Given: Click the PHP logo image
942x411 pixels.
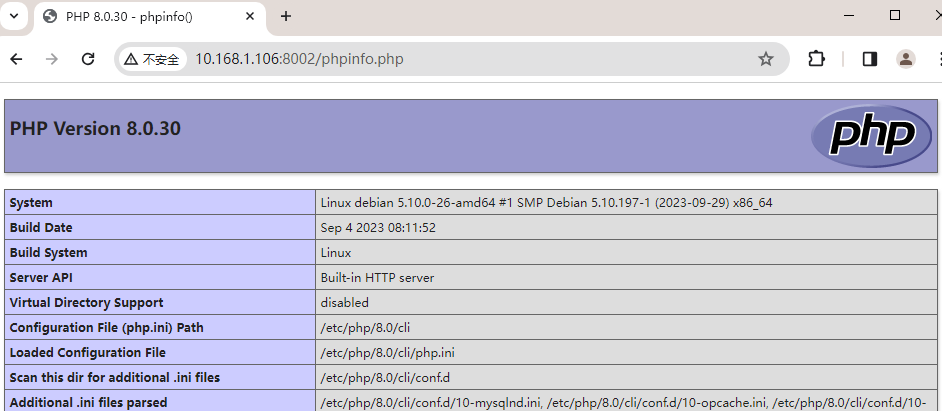Looking at the screenshot, I should coord(871,136).
